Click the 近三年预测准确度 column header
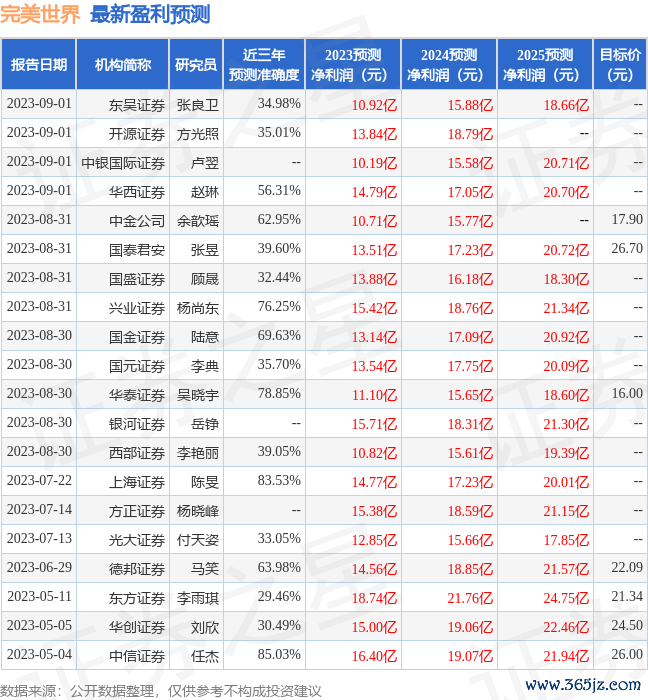Viewport: 648px width, 700px height. (x=264, y=64)
